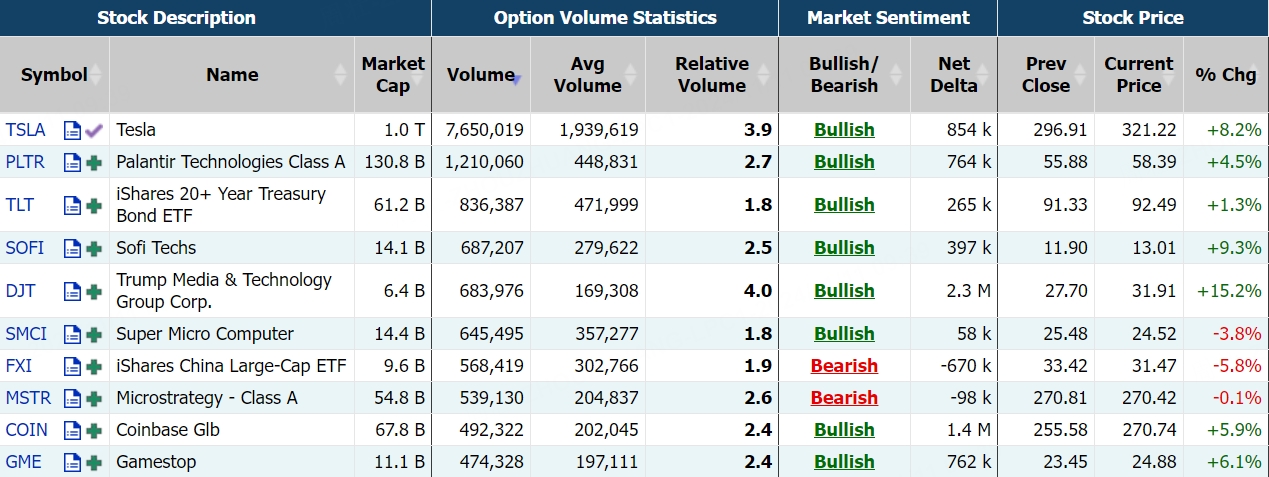Add DJT with the green plus icon
This screenshot has height=477, width=1269.
94,291
